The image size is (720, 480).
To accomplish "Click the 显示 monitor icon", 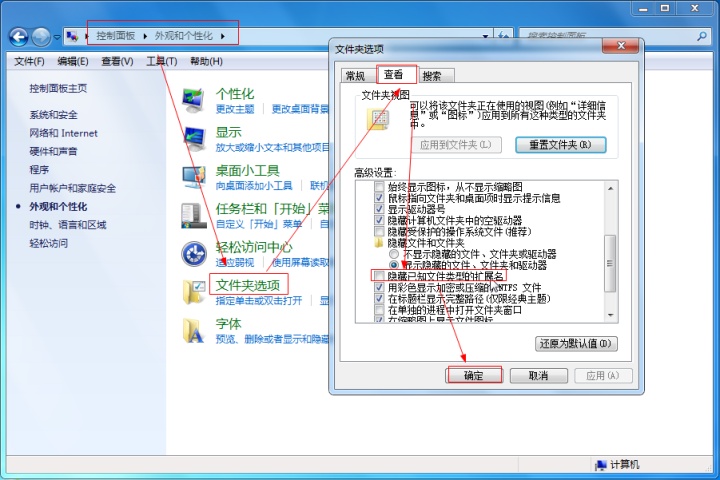I will (194, 139).
